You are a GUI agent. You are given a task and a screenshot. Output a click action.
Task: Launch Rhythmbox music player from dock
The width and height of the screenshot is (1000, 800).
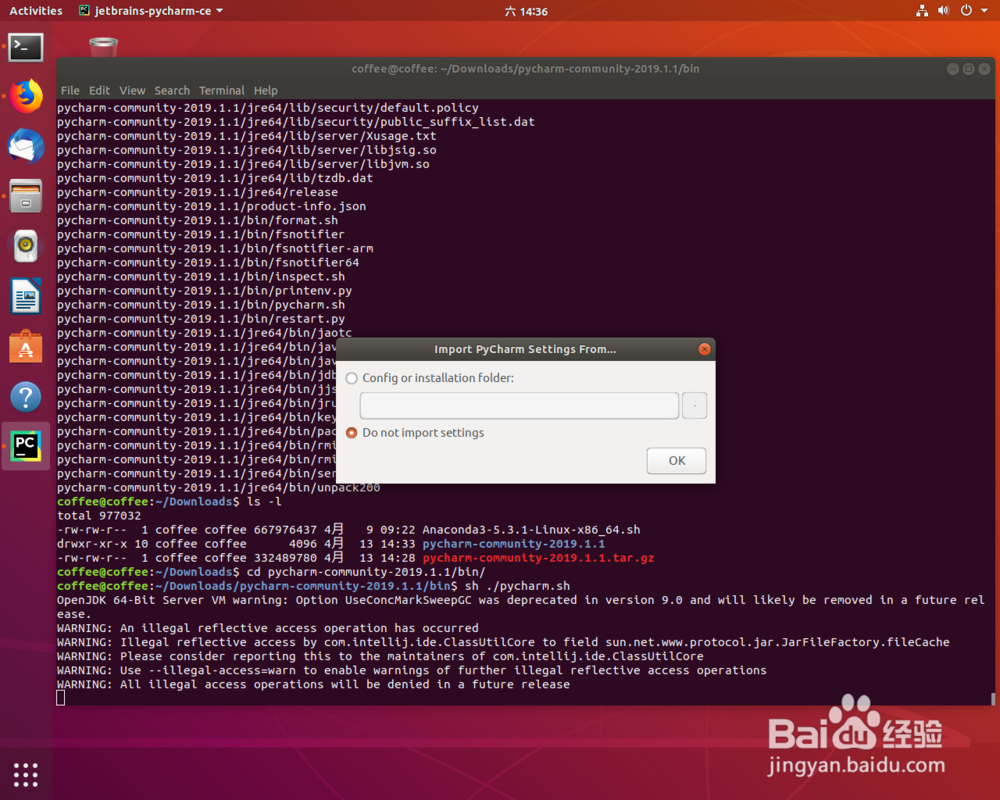click(26, 246)
